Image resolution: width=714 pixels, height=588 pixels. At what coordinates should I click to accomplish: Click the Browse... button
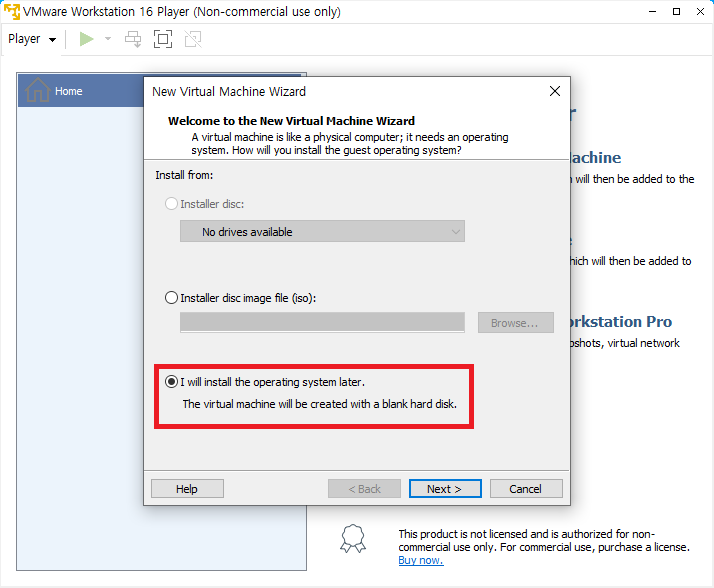[x=515, y=323]
